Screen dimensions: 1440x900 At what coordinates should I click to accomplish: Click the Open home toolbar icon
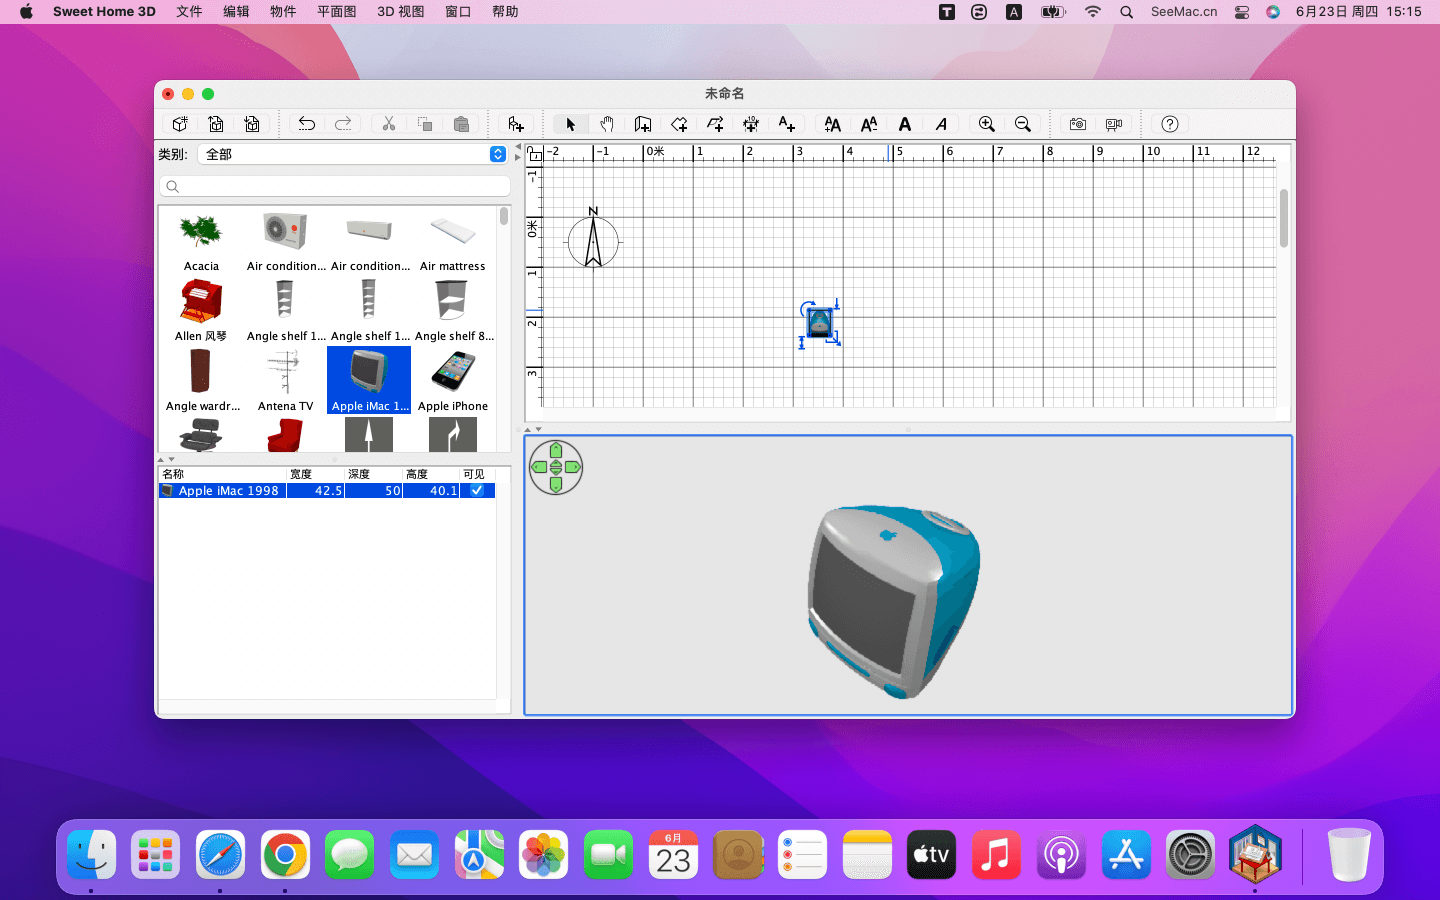(216, 124)
